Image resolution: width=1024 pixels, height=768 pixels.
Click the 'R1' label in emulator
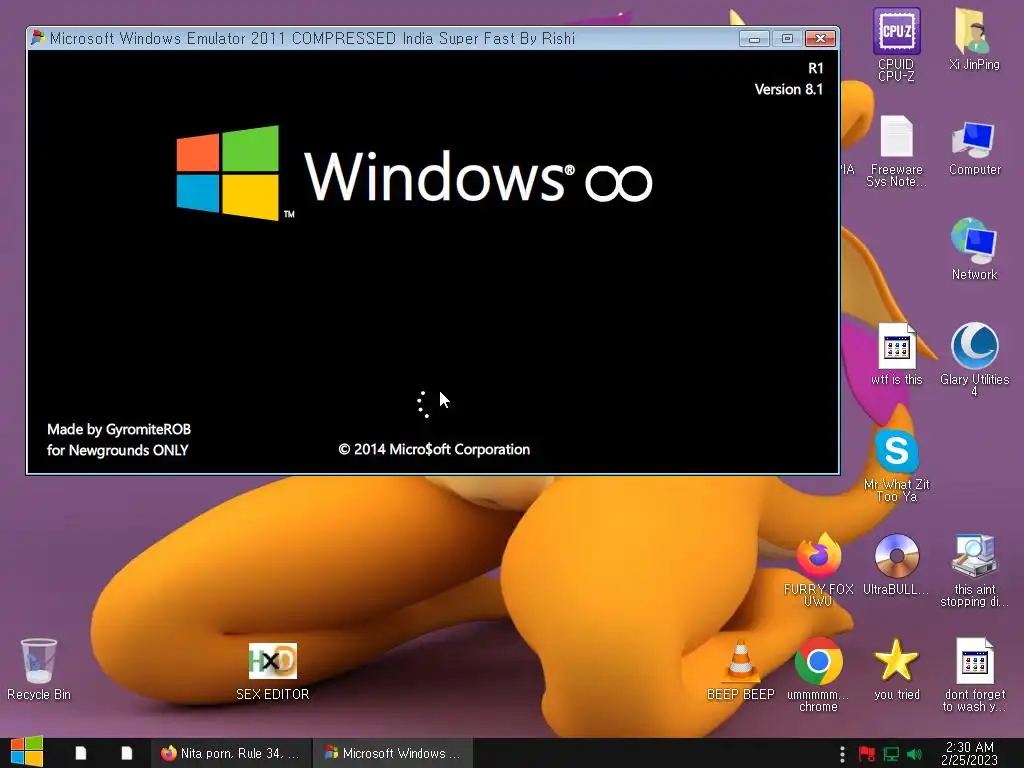(816, 69)
